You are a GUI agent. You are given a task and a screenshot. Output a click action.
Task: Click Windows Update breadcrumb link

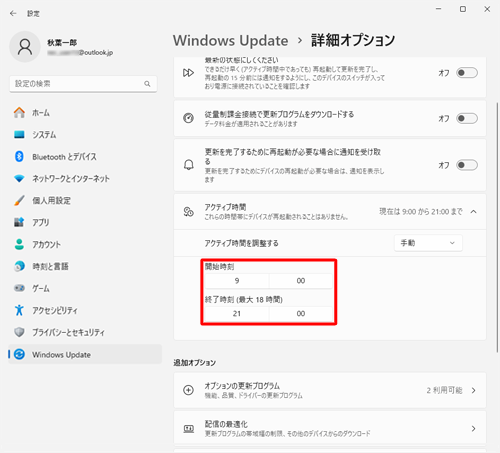(230, 40)
